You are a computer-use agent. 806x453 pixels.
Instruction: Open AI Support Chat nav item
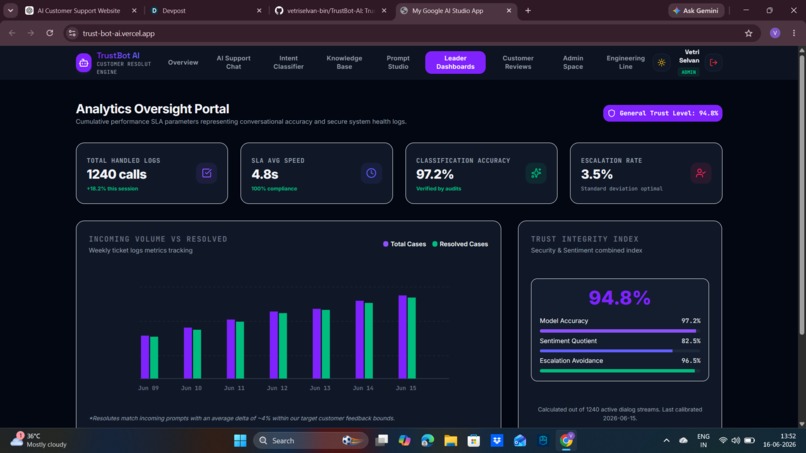point(233,62)
